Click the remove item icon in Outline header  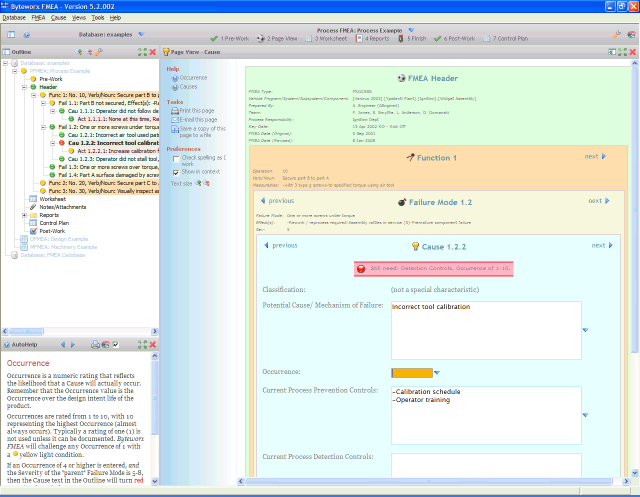[x=89, y=52]
